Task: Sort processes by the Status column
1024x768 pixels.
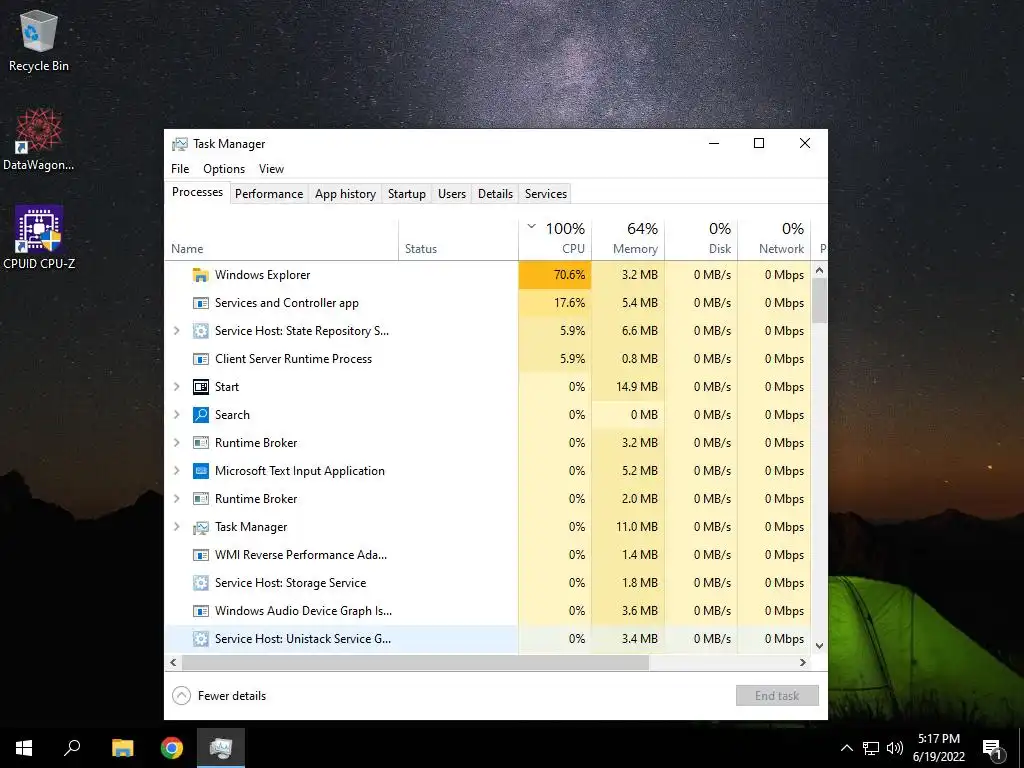Action: coord(458,239)
